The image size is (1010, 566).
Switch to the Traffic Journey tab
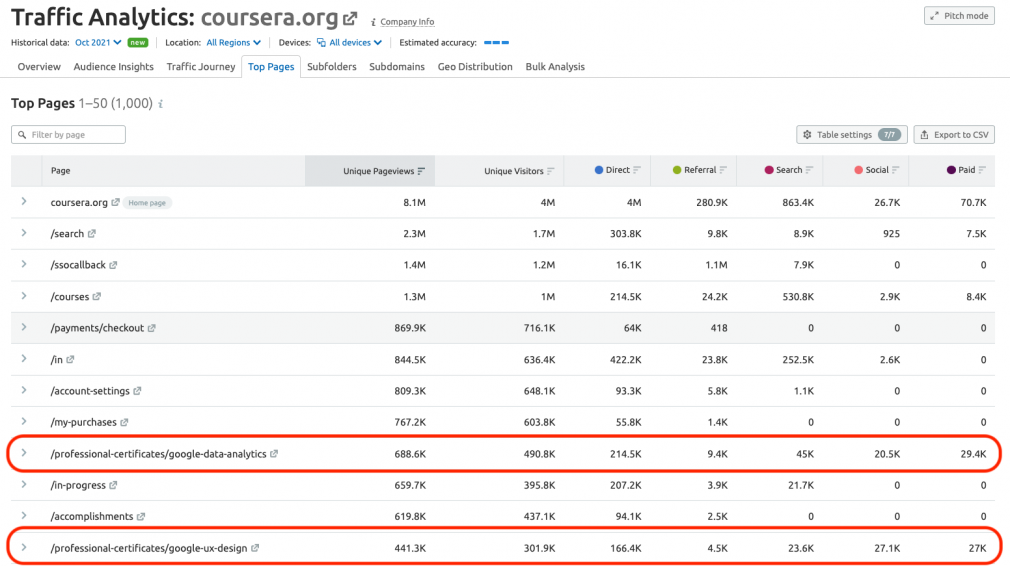point(201,66)
